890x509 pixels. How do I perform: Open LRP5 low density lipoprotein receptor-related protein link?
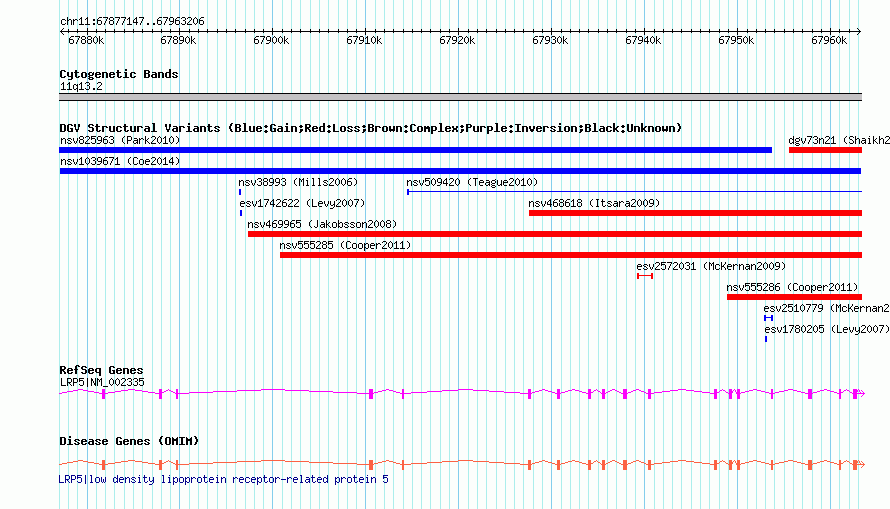click(x=224, y=479)
